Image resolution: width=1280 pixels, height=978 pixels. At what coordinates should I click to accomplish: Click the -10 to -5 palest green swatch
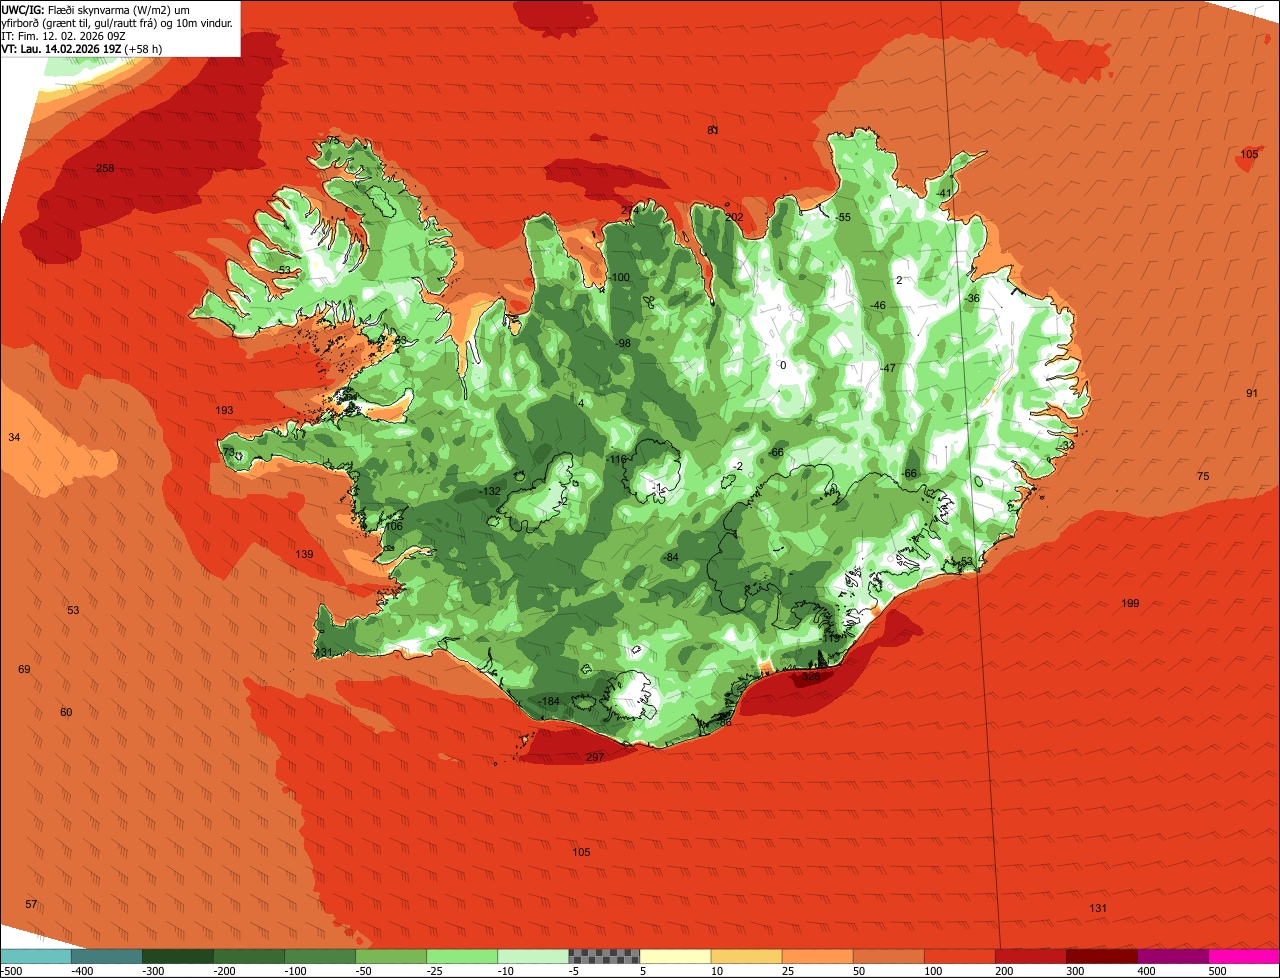coord(533,957)
